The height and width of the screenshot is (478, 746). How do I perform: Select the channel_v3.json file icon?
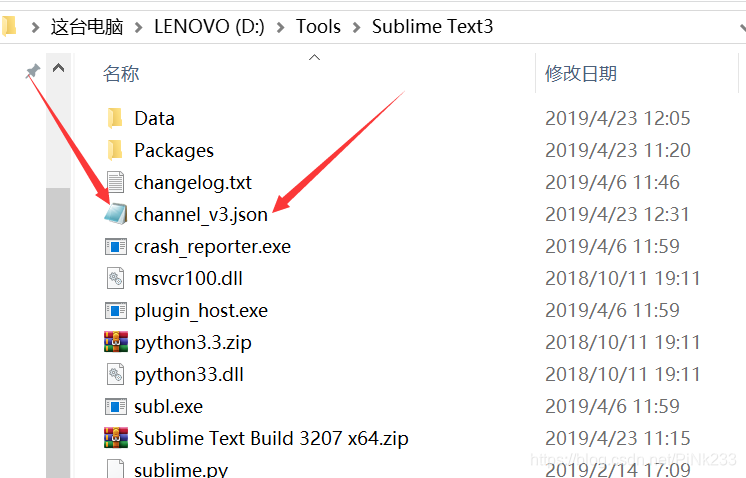tap(116, 214)
